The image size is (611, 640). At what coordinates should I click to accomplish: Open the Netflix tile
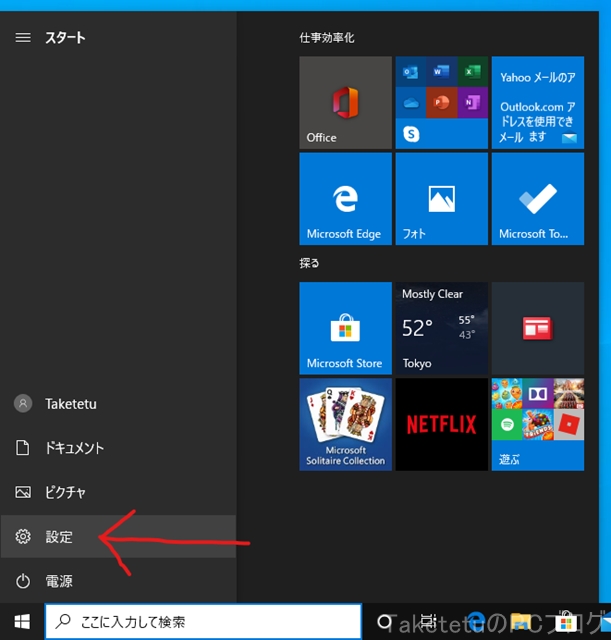click(x=442, y=424)
